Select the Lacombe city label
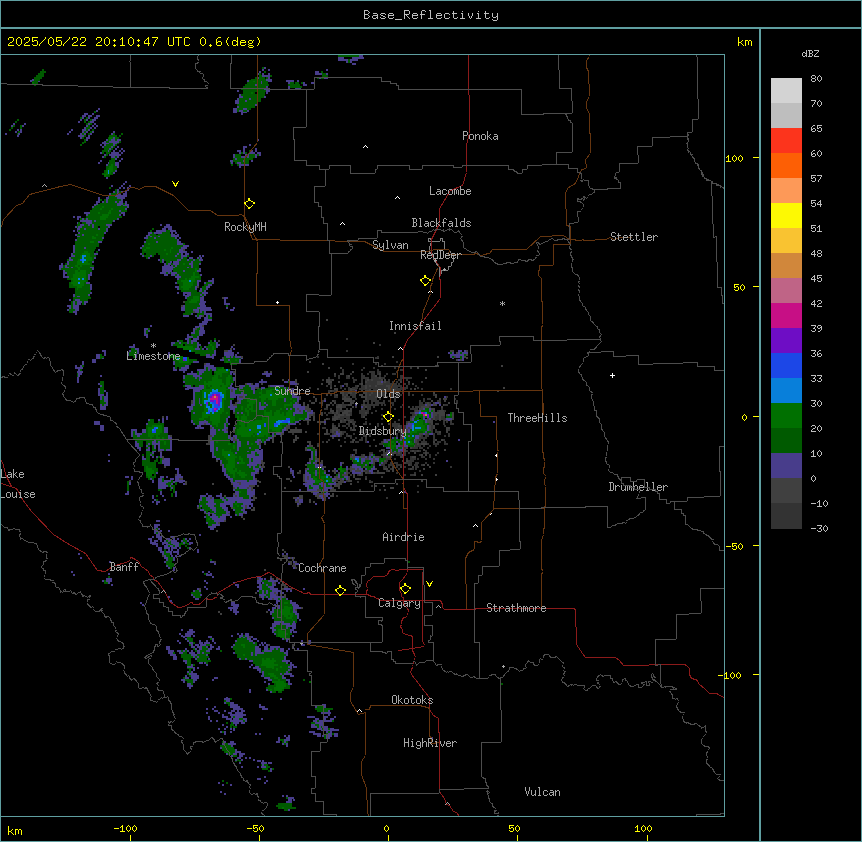862x842 pixels. pyautogui.click(x=450, y=191)
